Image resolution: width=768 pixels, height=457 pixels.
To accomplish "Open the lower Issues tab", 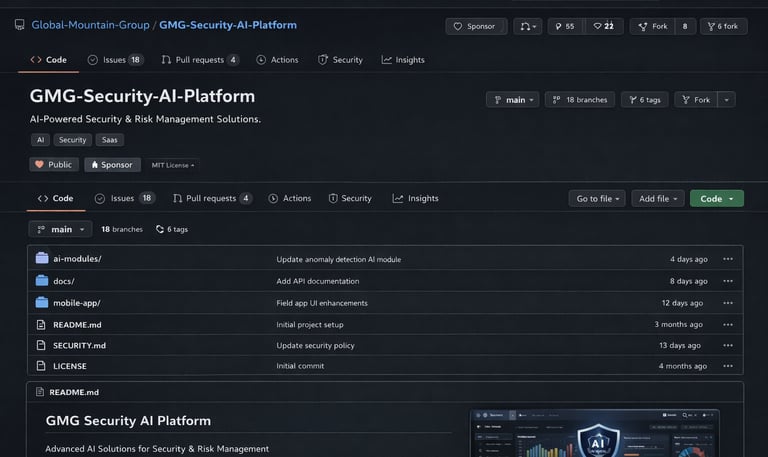I will (125, 198).
